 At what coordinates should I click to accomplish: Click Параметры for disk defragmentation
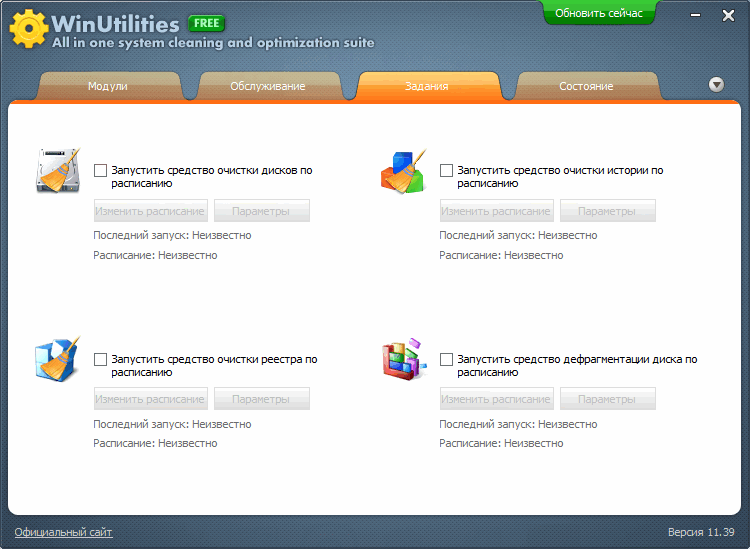click(607, 399)
